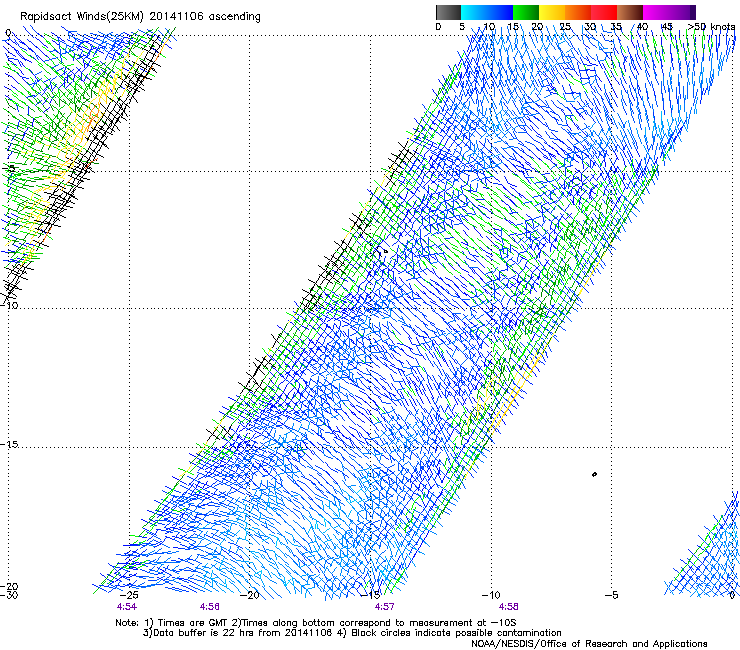Click the tiny island marker inside the swath
740x650 pixels.
385,252
